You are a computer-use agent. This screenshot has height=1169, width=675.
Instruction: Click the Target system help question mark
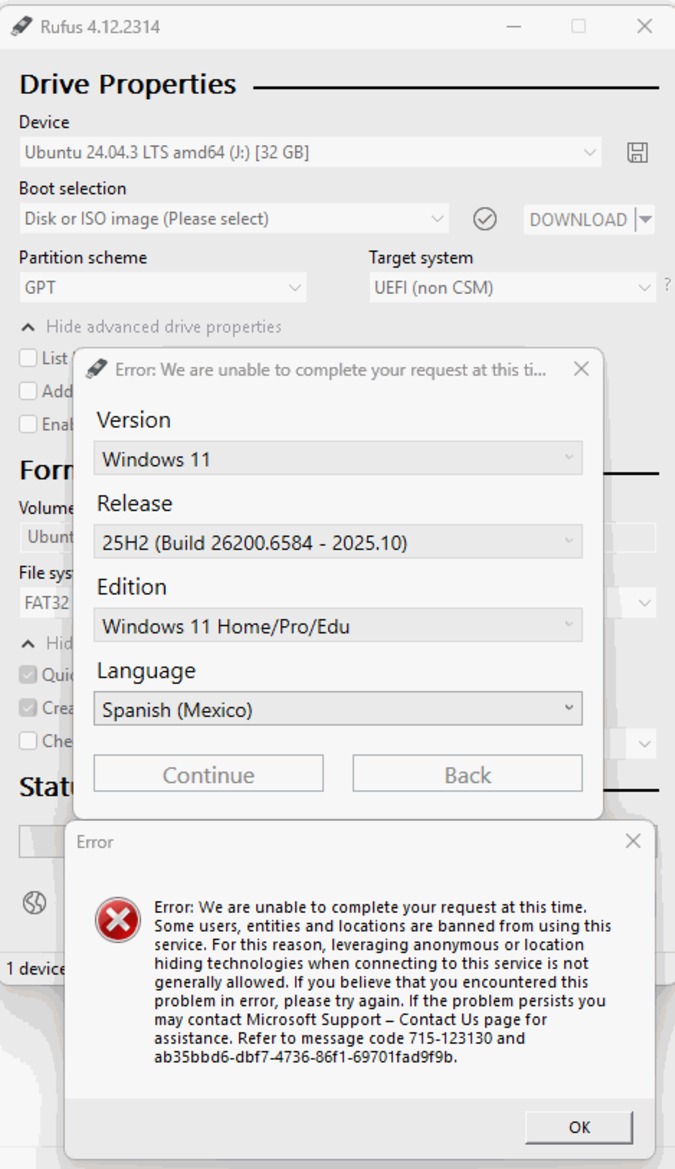[x=667, y=284]
